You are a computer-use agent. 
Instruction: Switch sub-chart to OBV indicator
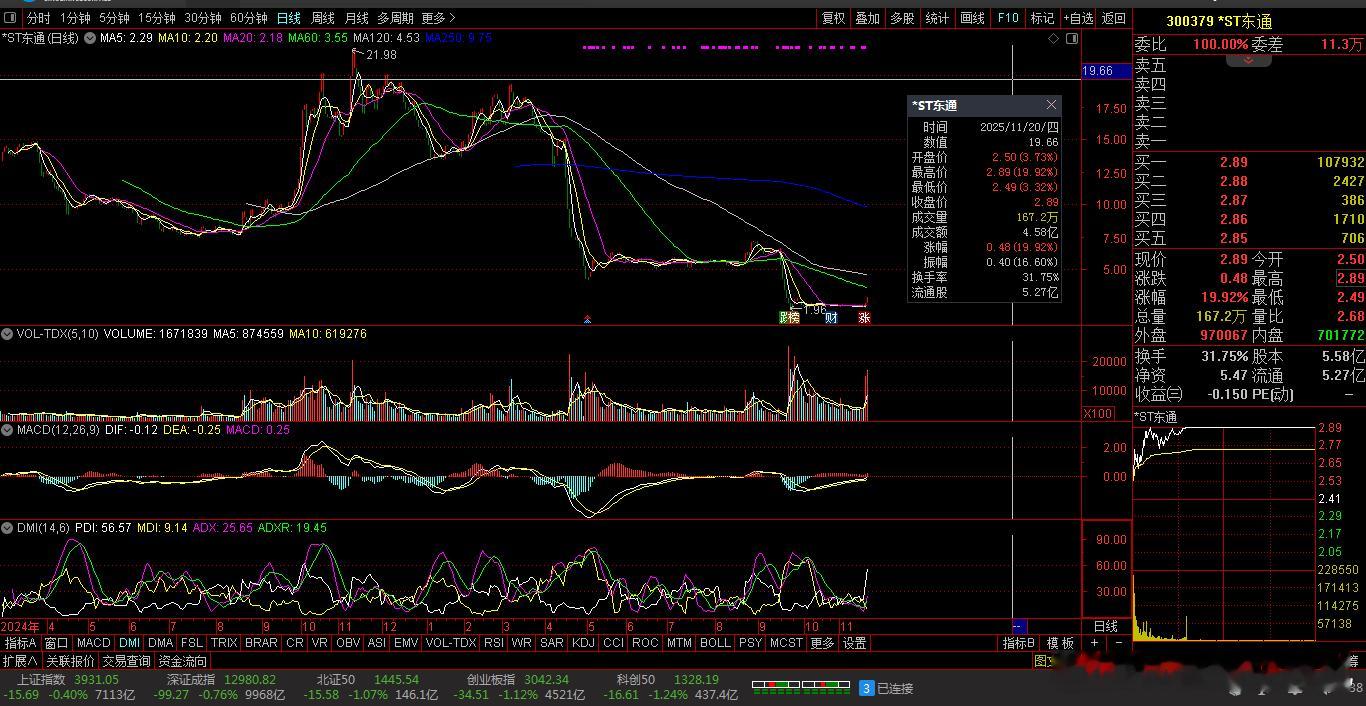348,643
